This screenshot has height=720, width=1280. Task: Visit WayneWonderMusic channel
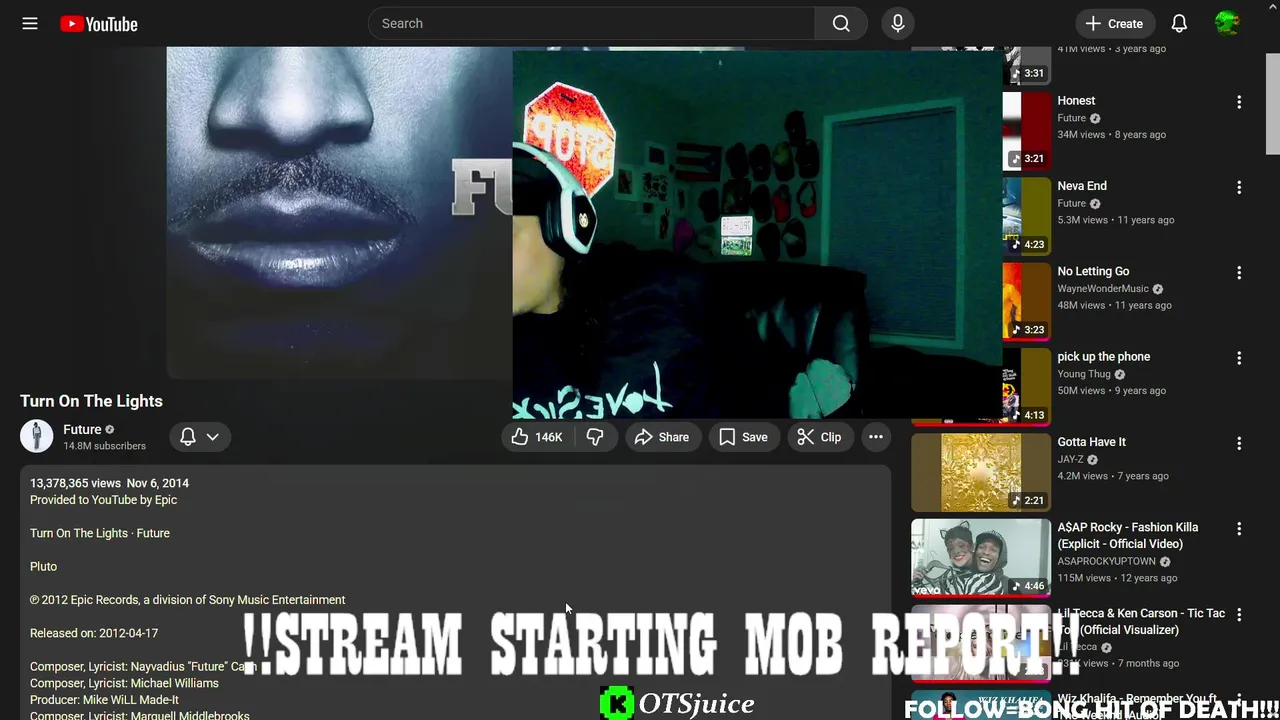tap(1103, 289)
